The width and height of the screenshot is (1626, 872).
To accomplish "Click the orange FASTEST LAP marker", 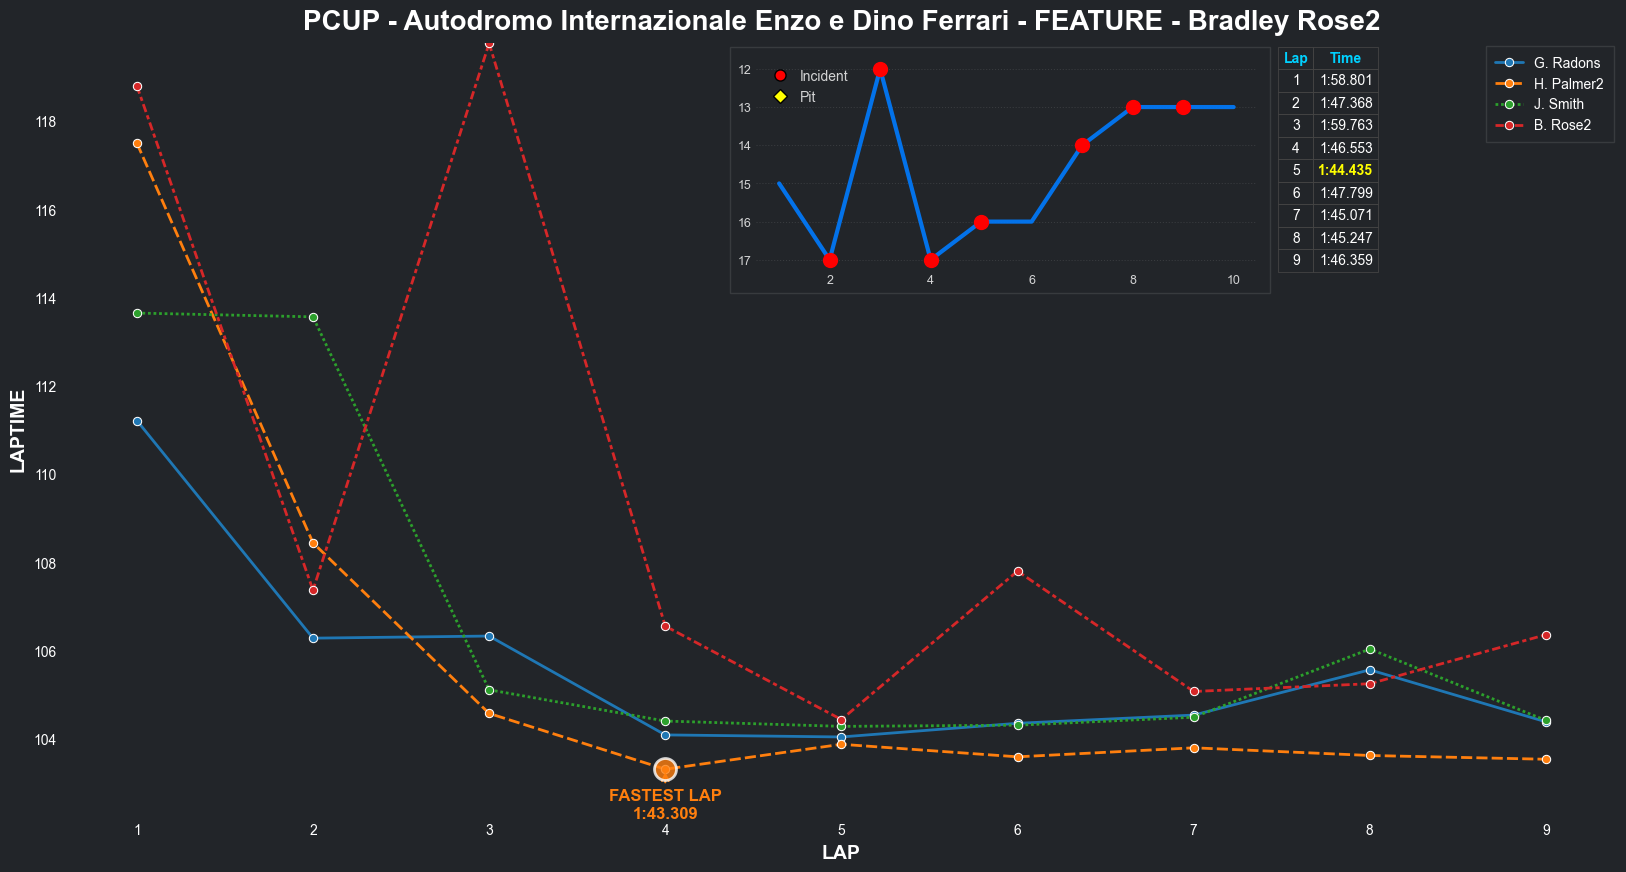I will coord(665,769).
